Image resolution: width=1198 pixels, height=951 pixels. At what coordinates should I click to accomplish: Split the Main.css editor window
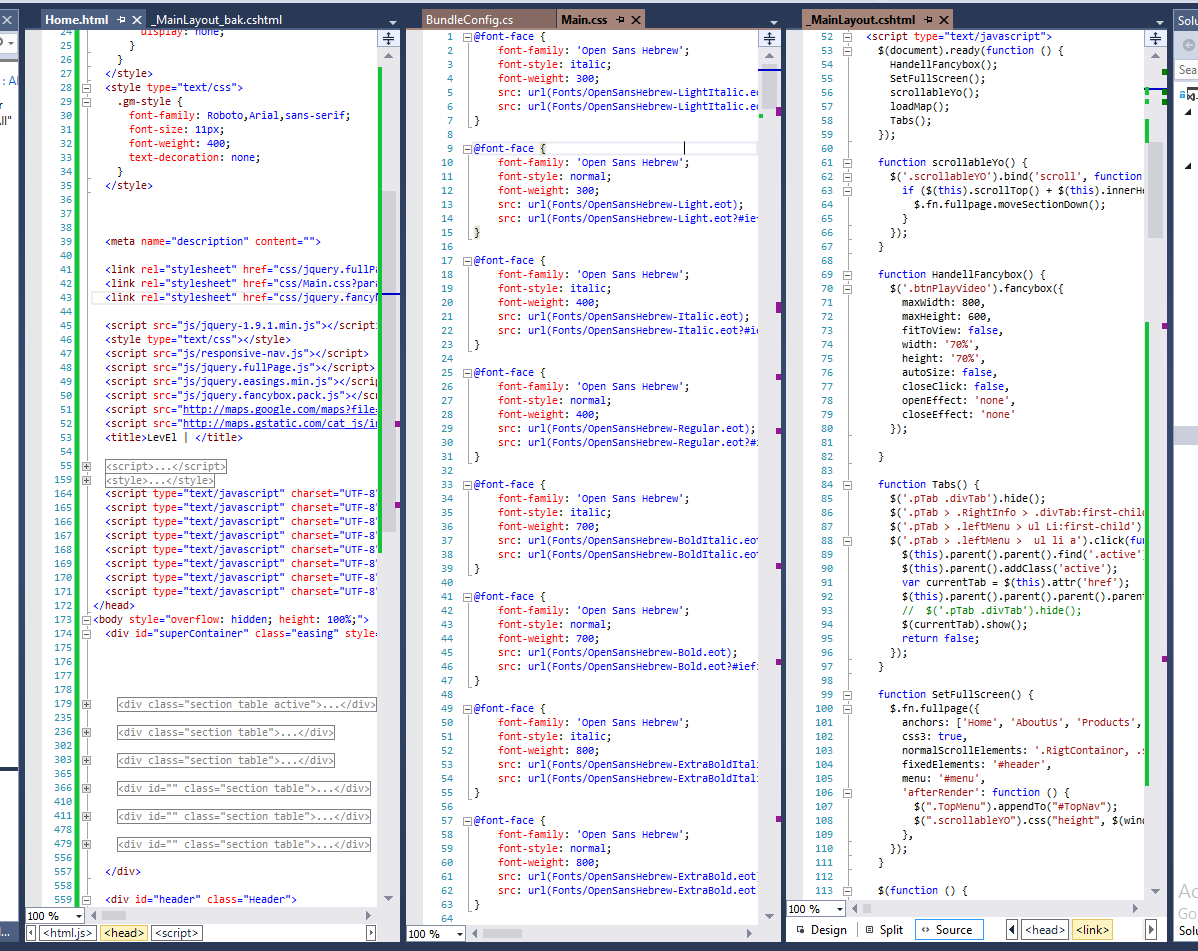click(769, 38)
